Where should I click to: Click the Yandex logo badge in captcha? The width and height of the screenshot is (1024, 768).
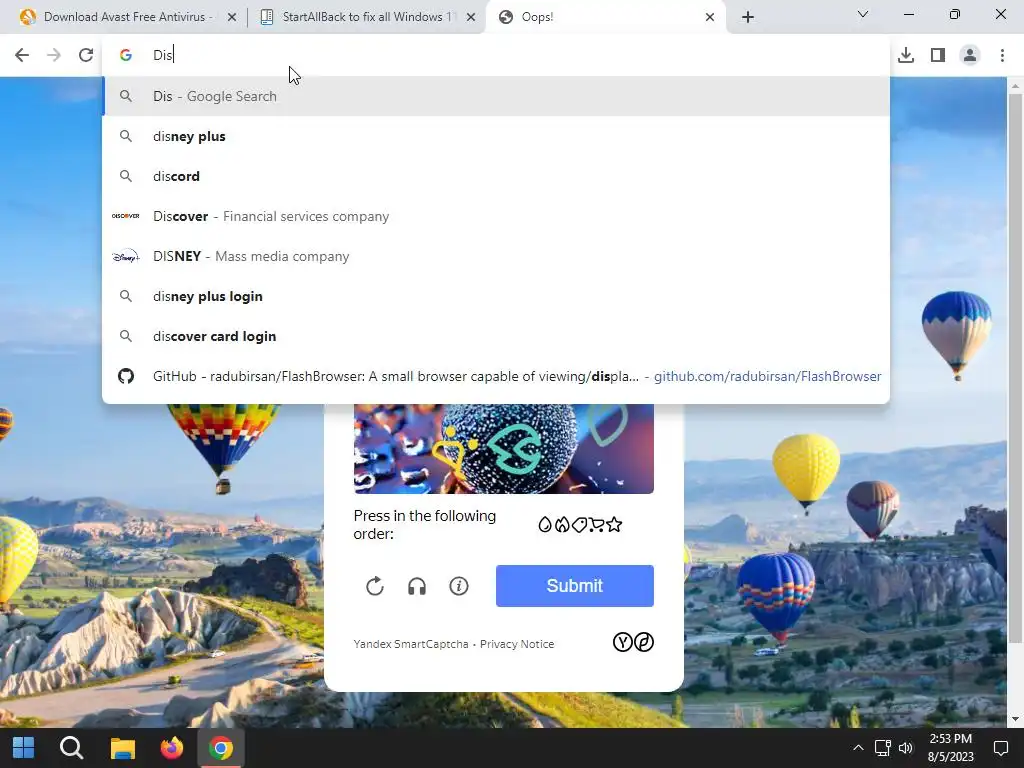[x=633, y=643]
